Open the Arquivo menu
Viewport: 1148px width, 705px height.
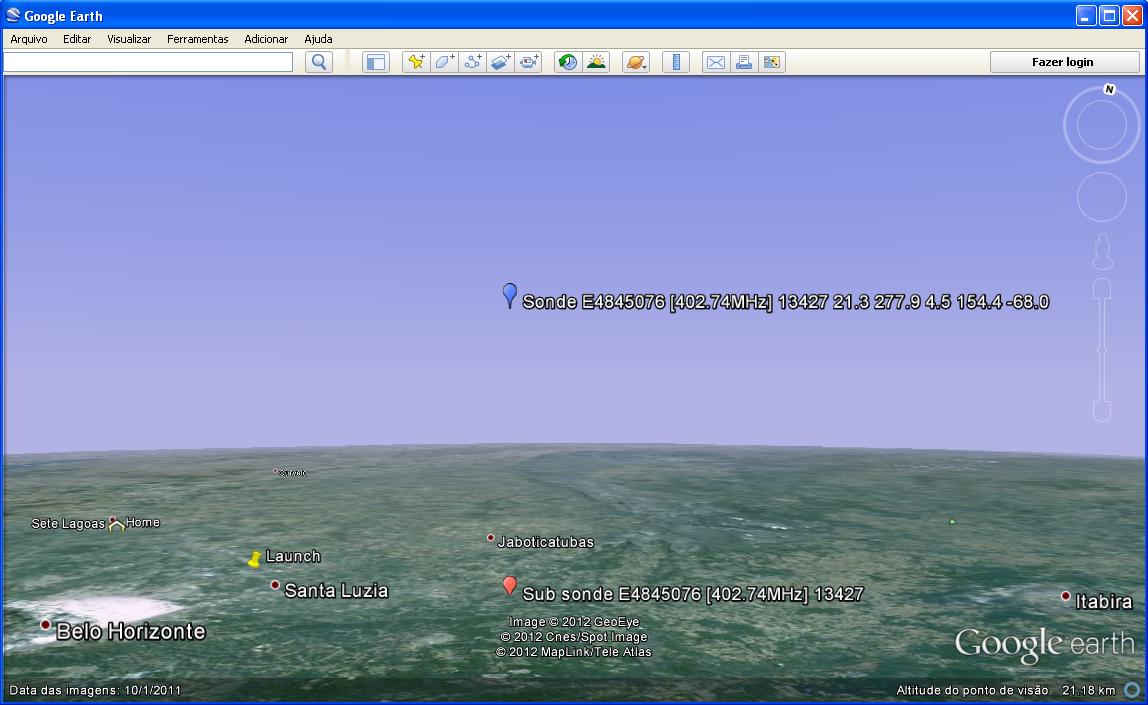click(29, 39)
